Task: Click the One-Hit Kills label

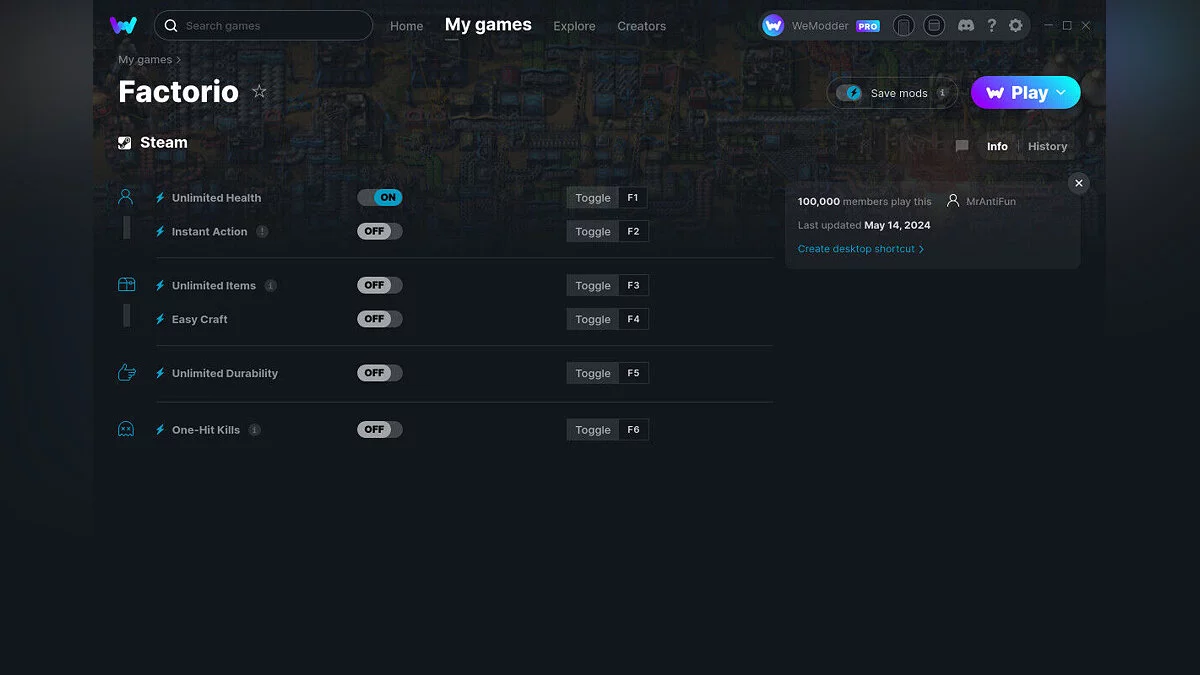Action: point(206,430)
